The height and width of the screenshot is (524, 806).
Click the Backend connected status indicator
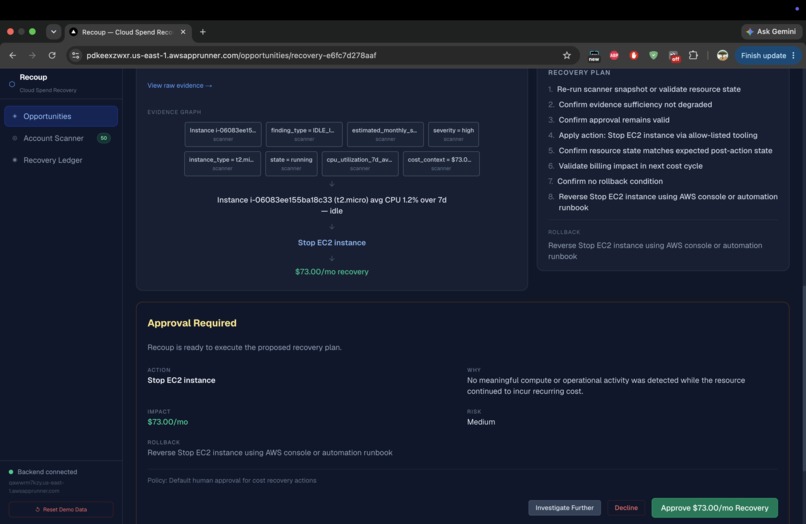(43, 472)
